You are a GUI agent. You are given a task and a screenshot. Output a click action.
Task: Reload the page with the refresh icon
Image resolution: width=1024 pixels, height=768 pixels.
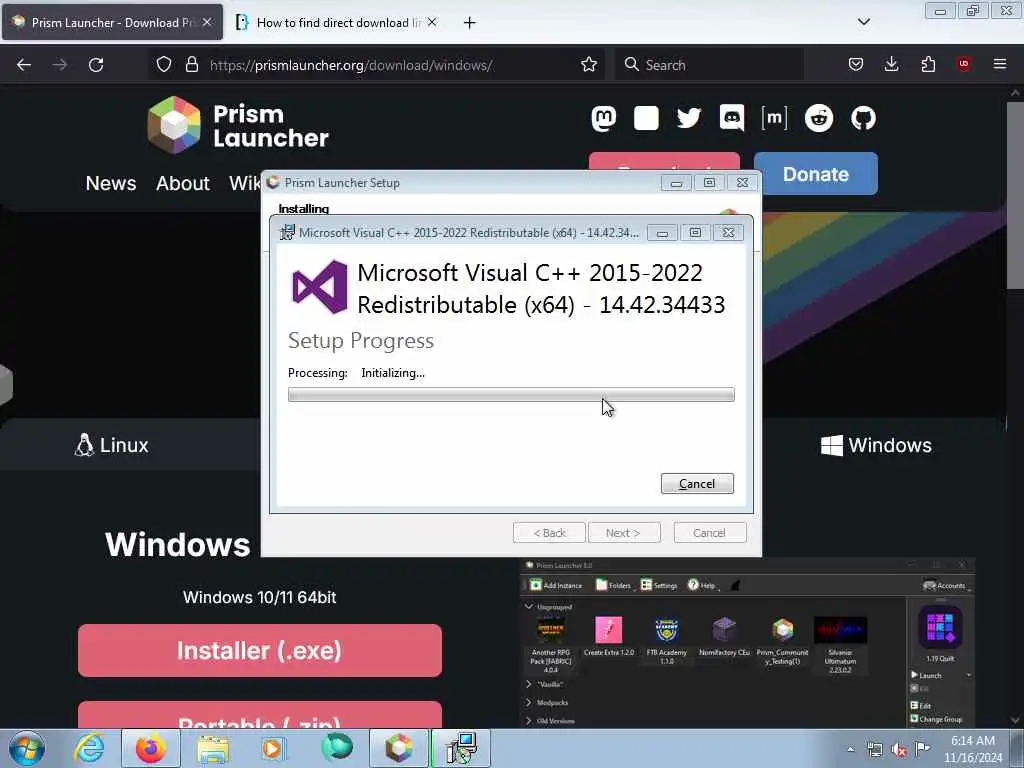pos(96,65)
